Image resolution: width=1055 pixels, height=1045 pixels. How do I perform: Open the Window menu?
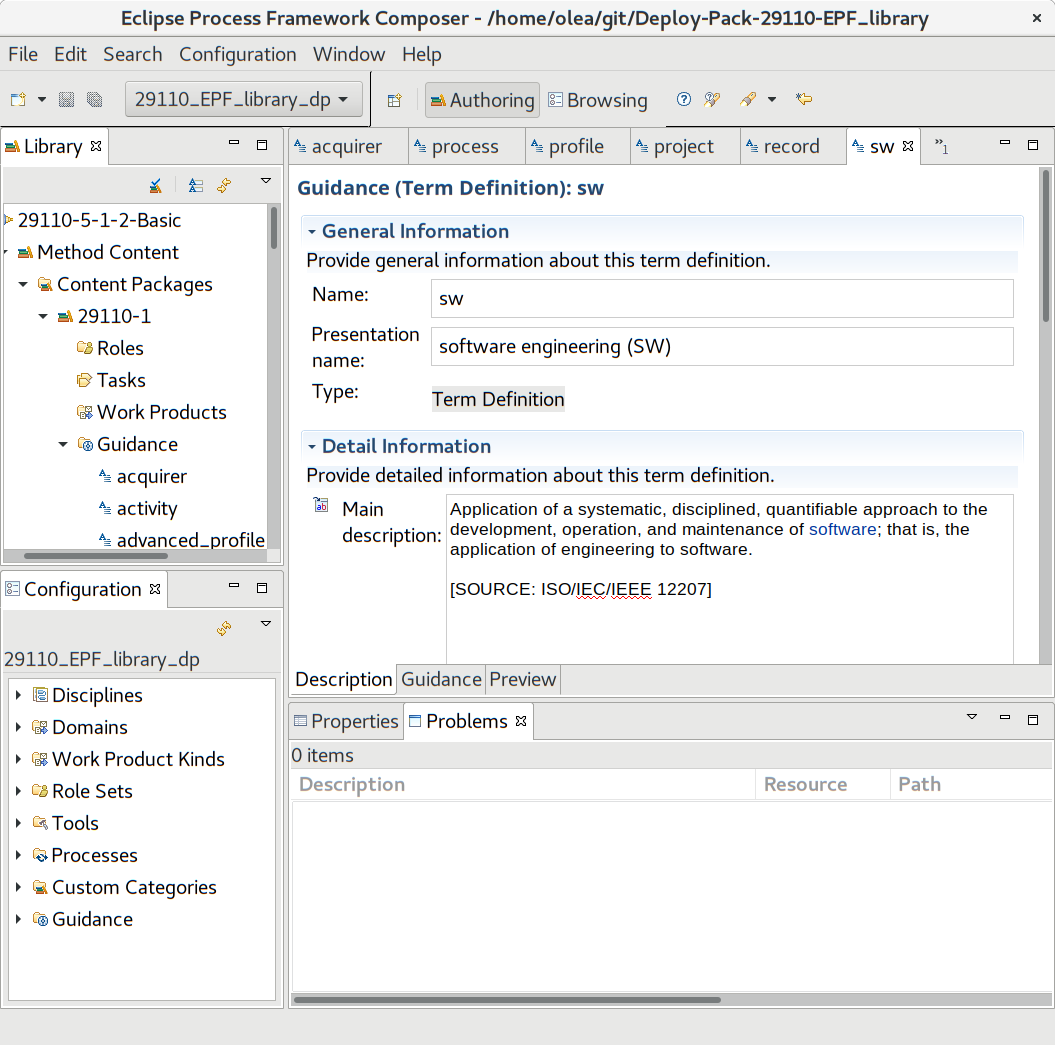349,54
